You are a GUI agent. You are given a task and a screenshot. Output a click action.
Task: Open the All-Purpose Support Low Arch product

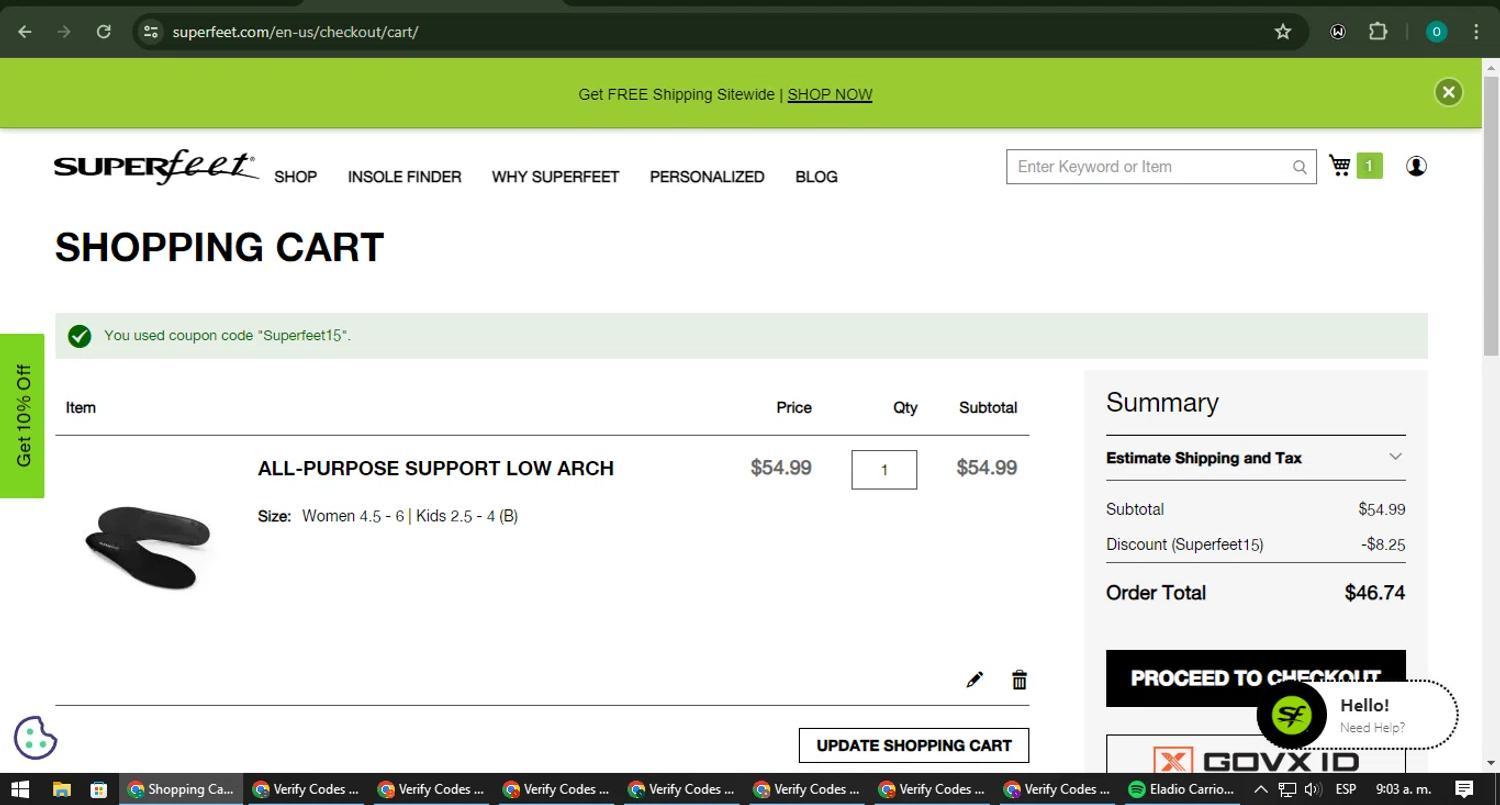(x=436, y=468)
